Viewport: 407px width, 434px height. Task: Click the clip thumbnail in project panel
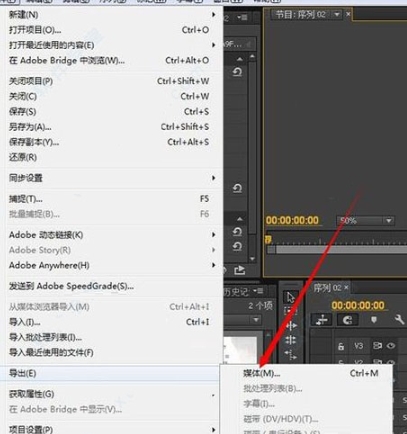point(241,349)
